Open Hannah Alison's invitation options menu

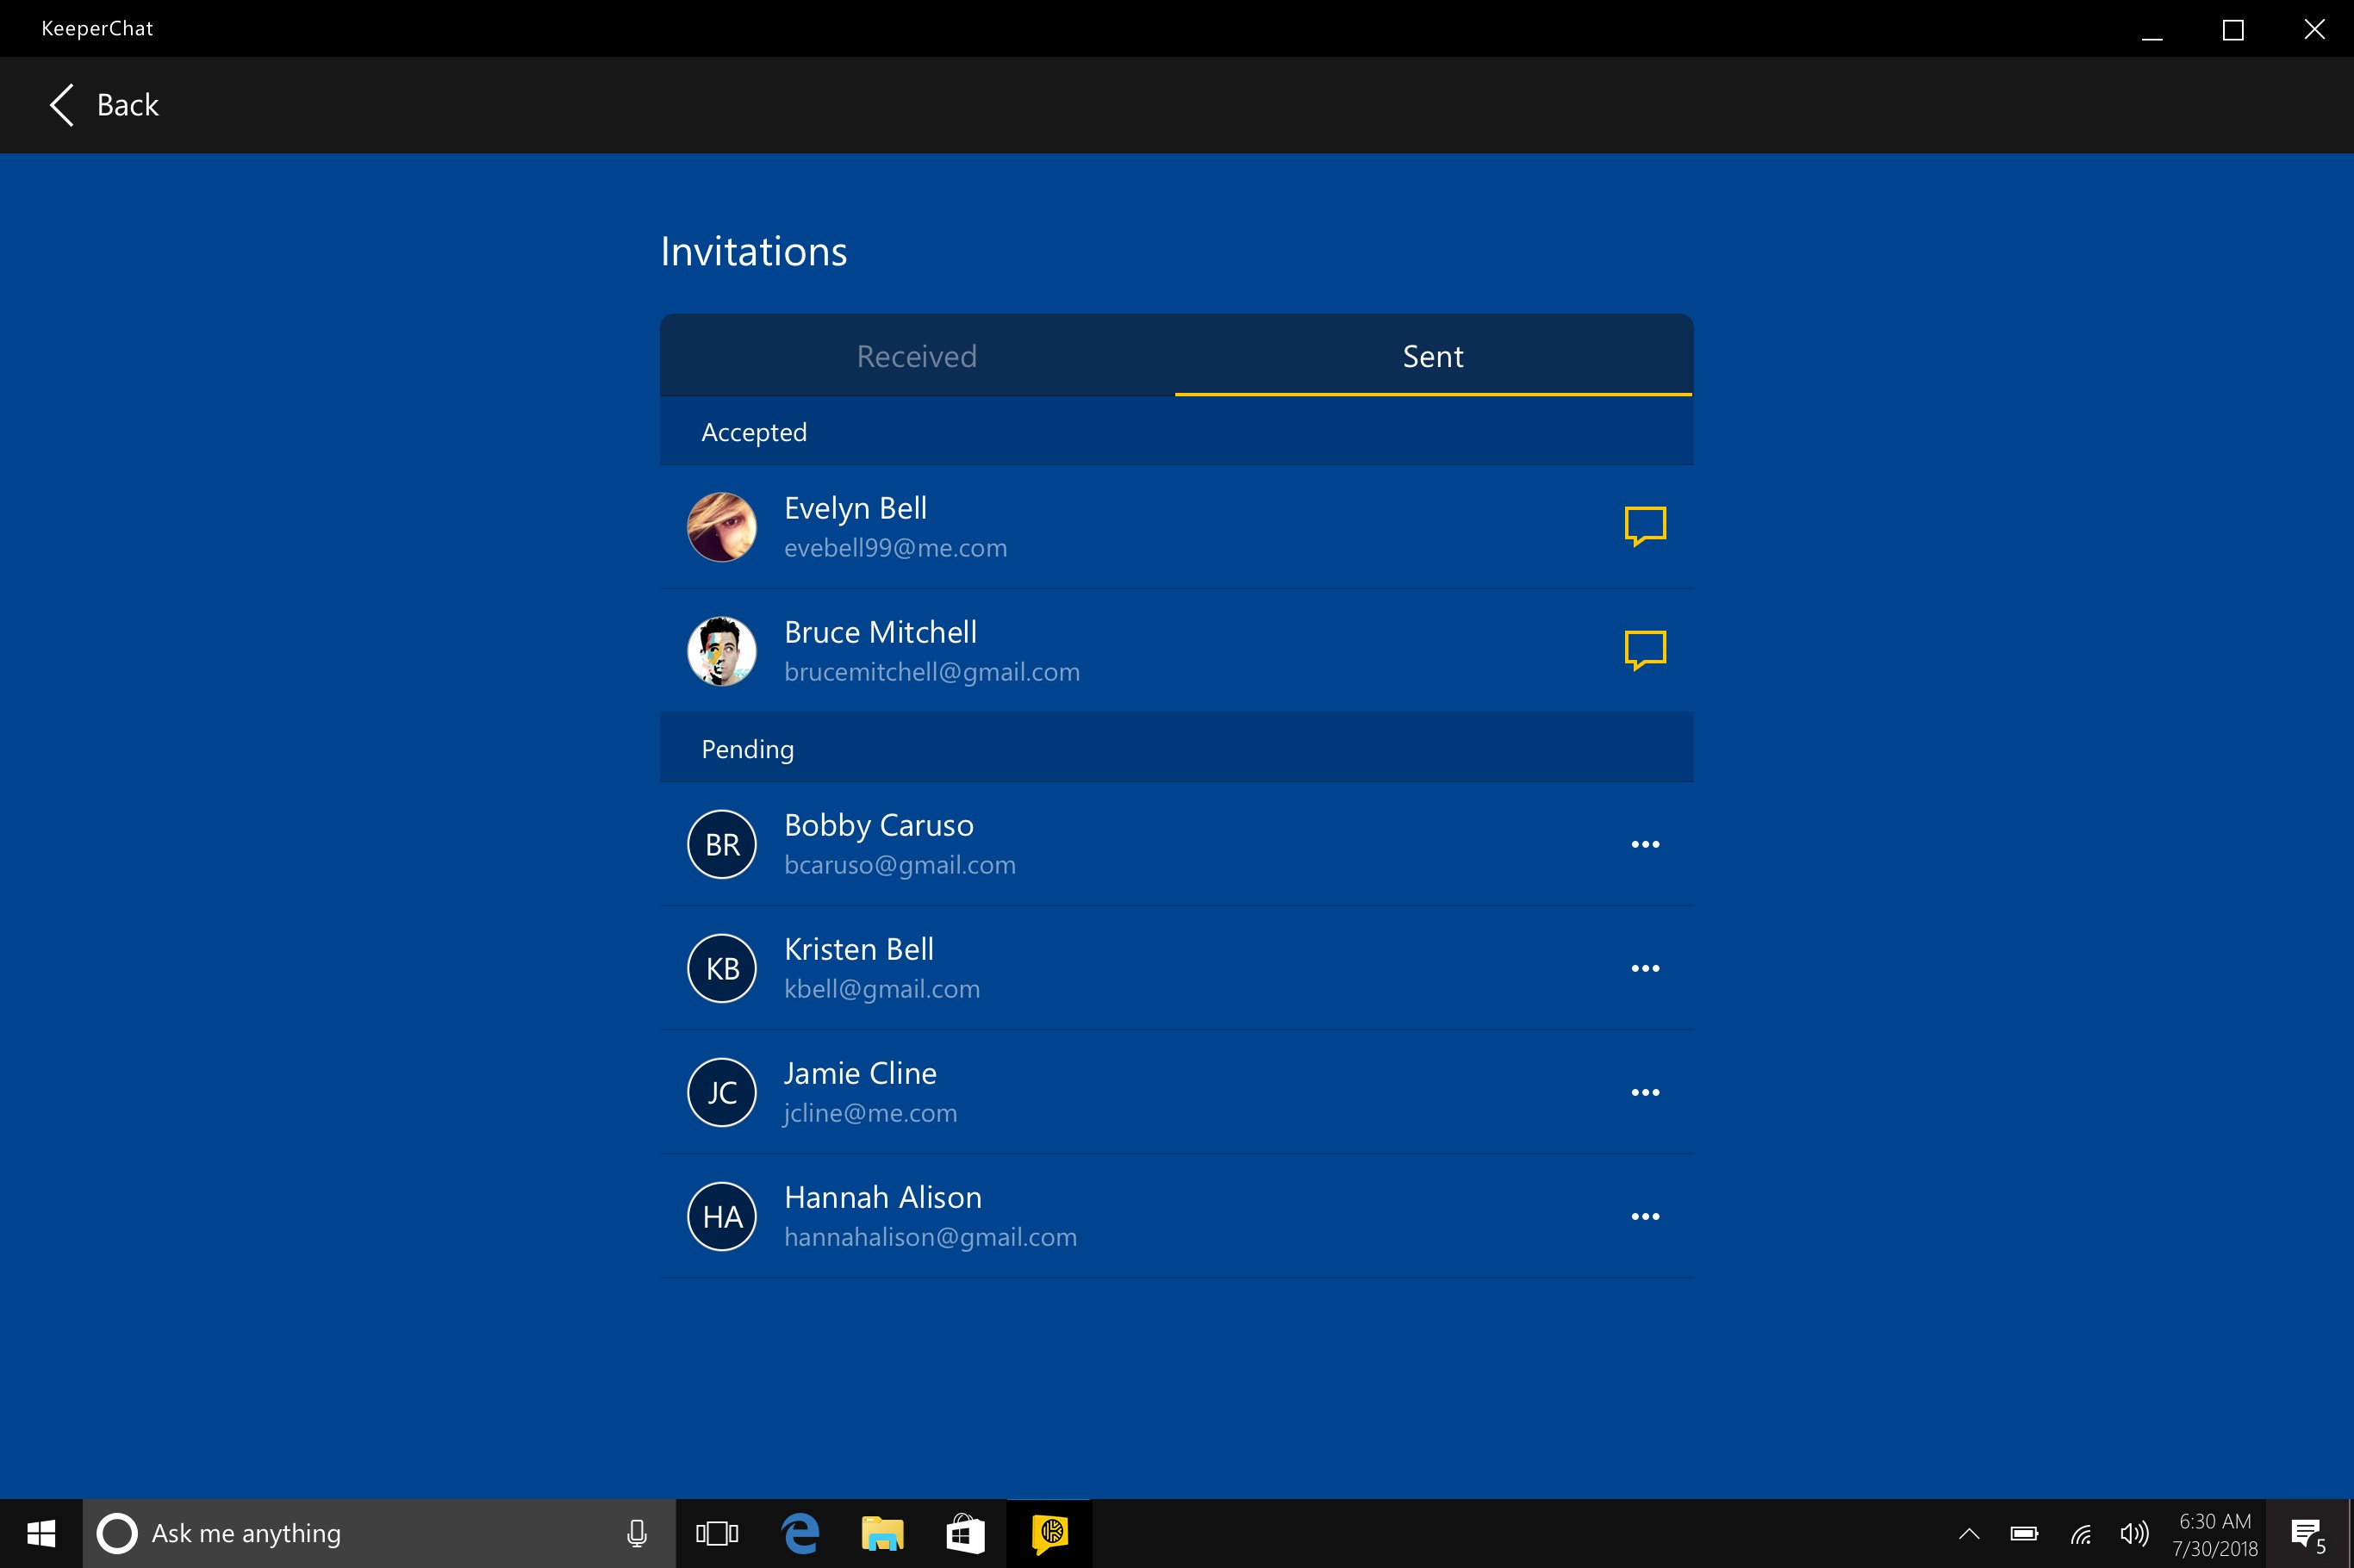tap(1645, 1216)
